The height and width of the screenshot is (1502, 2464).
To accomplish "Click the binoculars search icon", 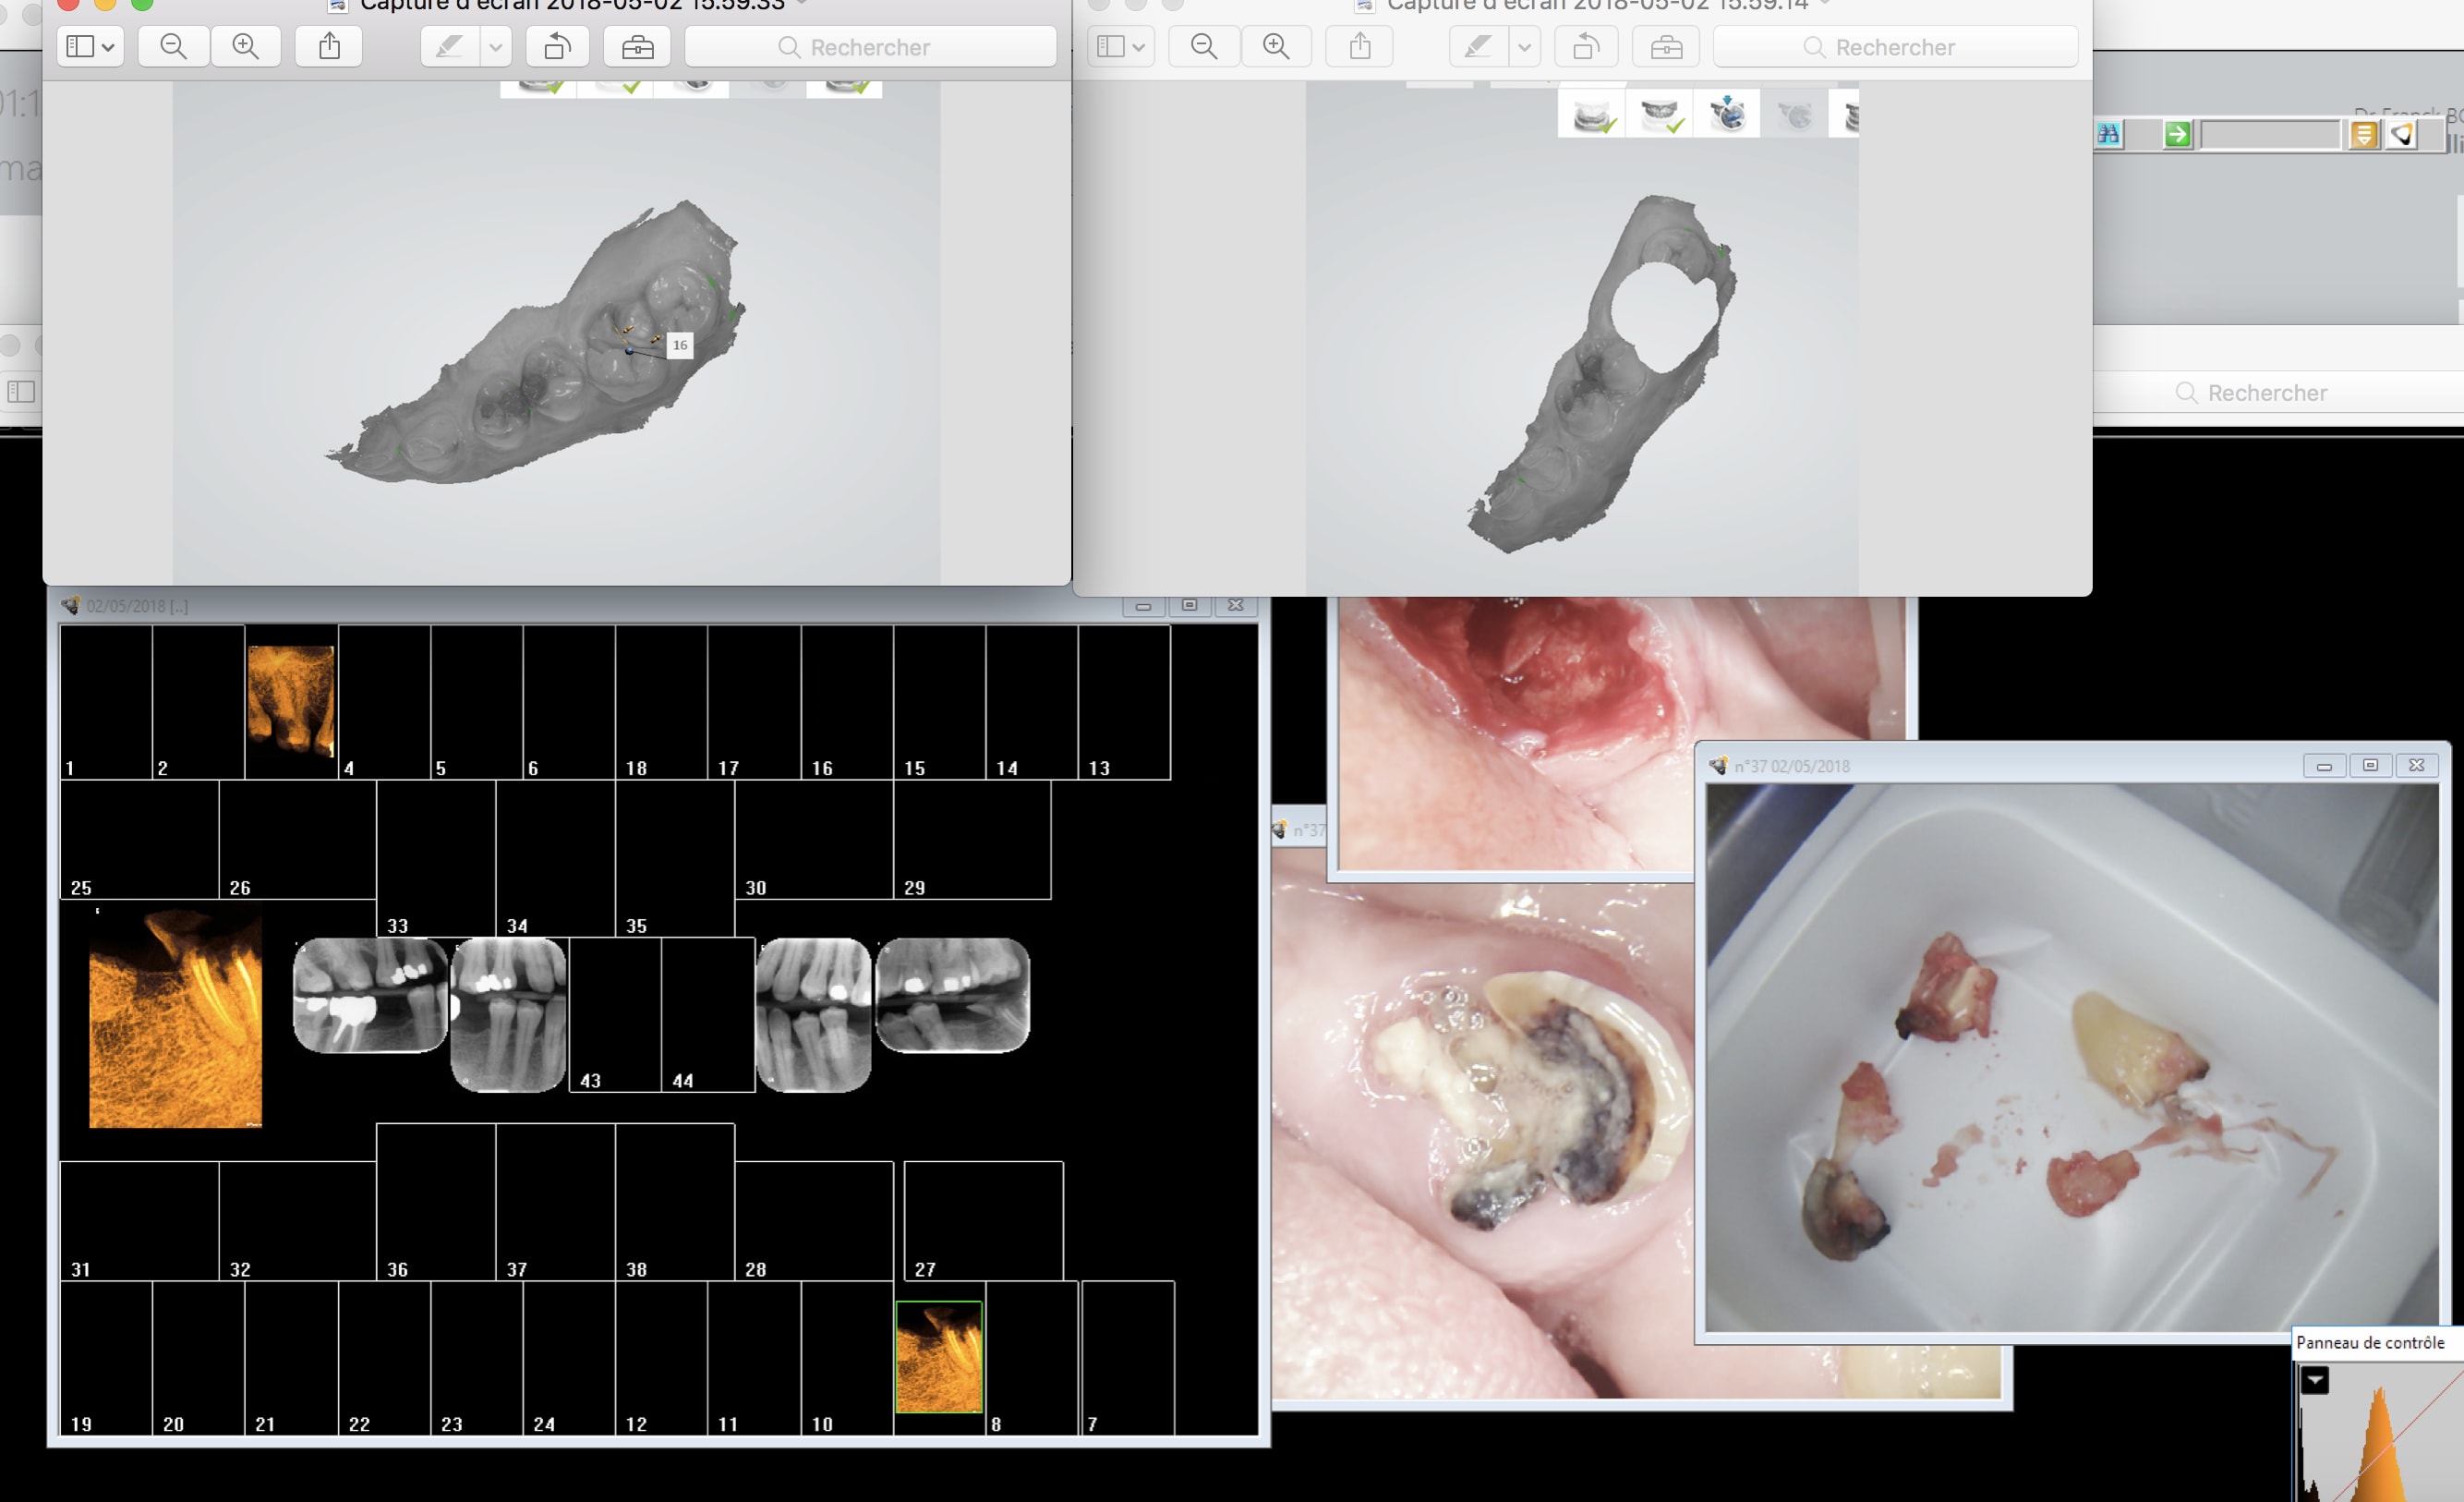I will 2108,134.
